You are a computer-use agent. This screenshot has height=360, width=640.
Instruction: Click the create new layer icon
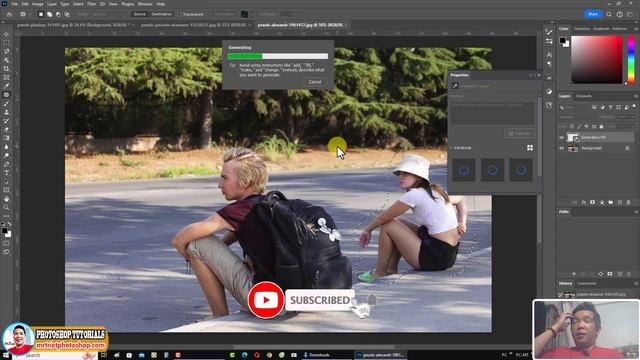[x=620, y=202]
